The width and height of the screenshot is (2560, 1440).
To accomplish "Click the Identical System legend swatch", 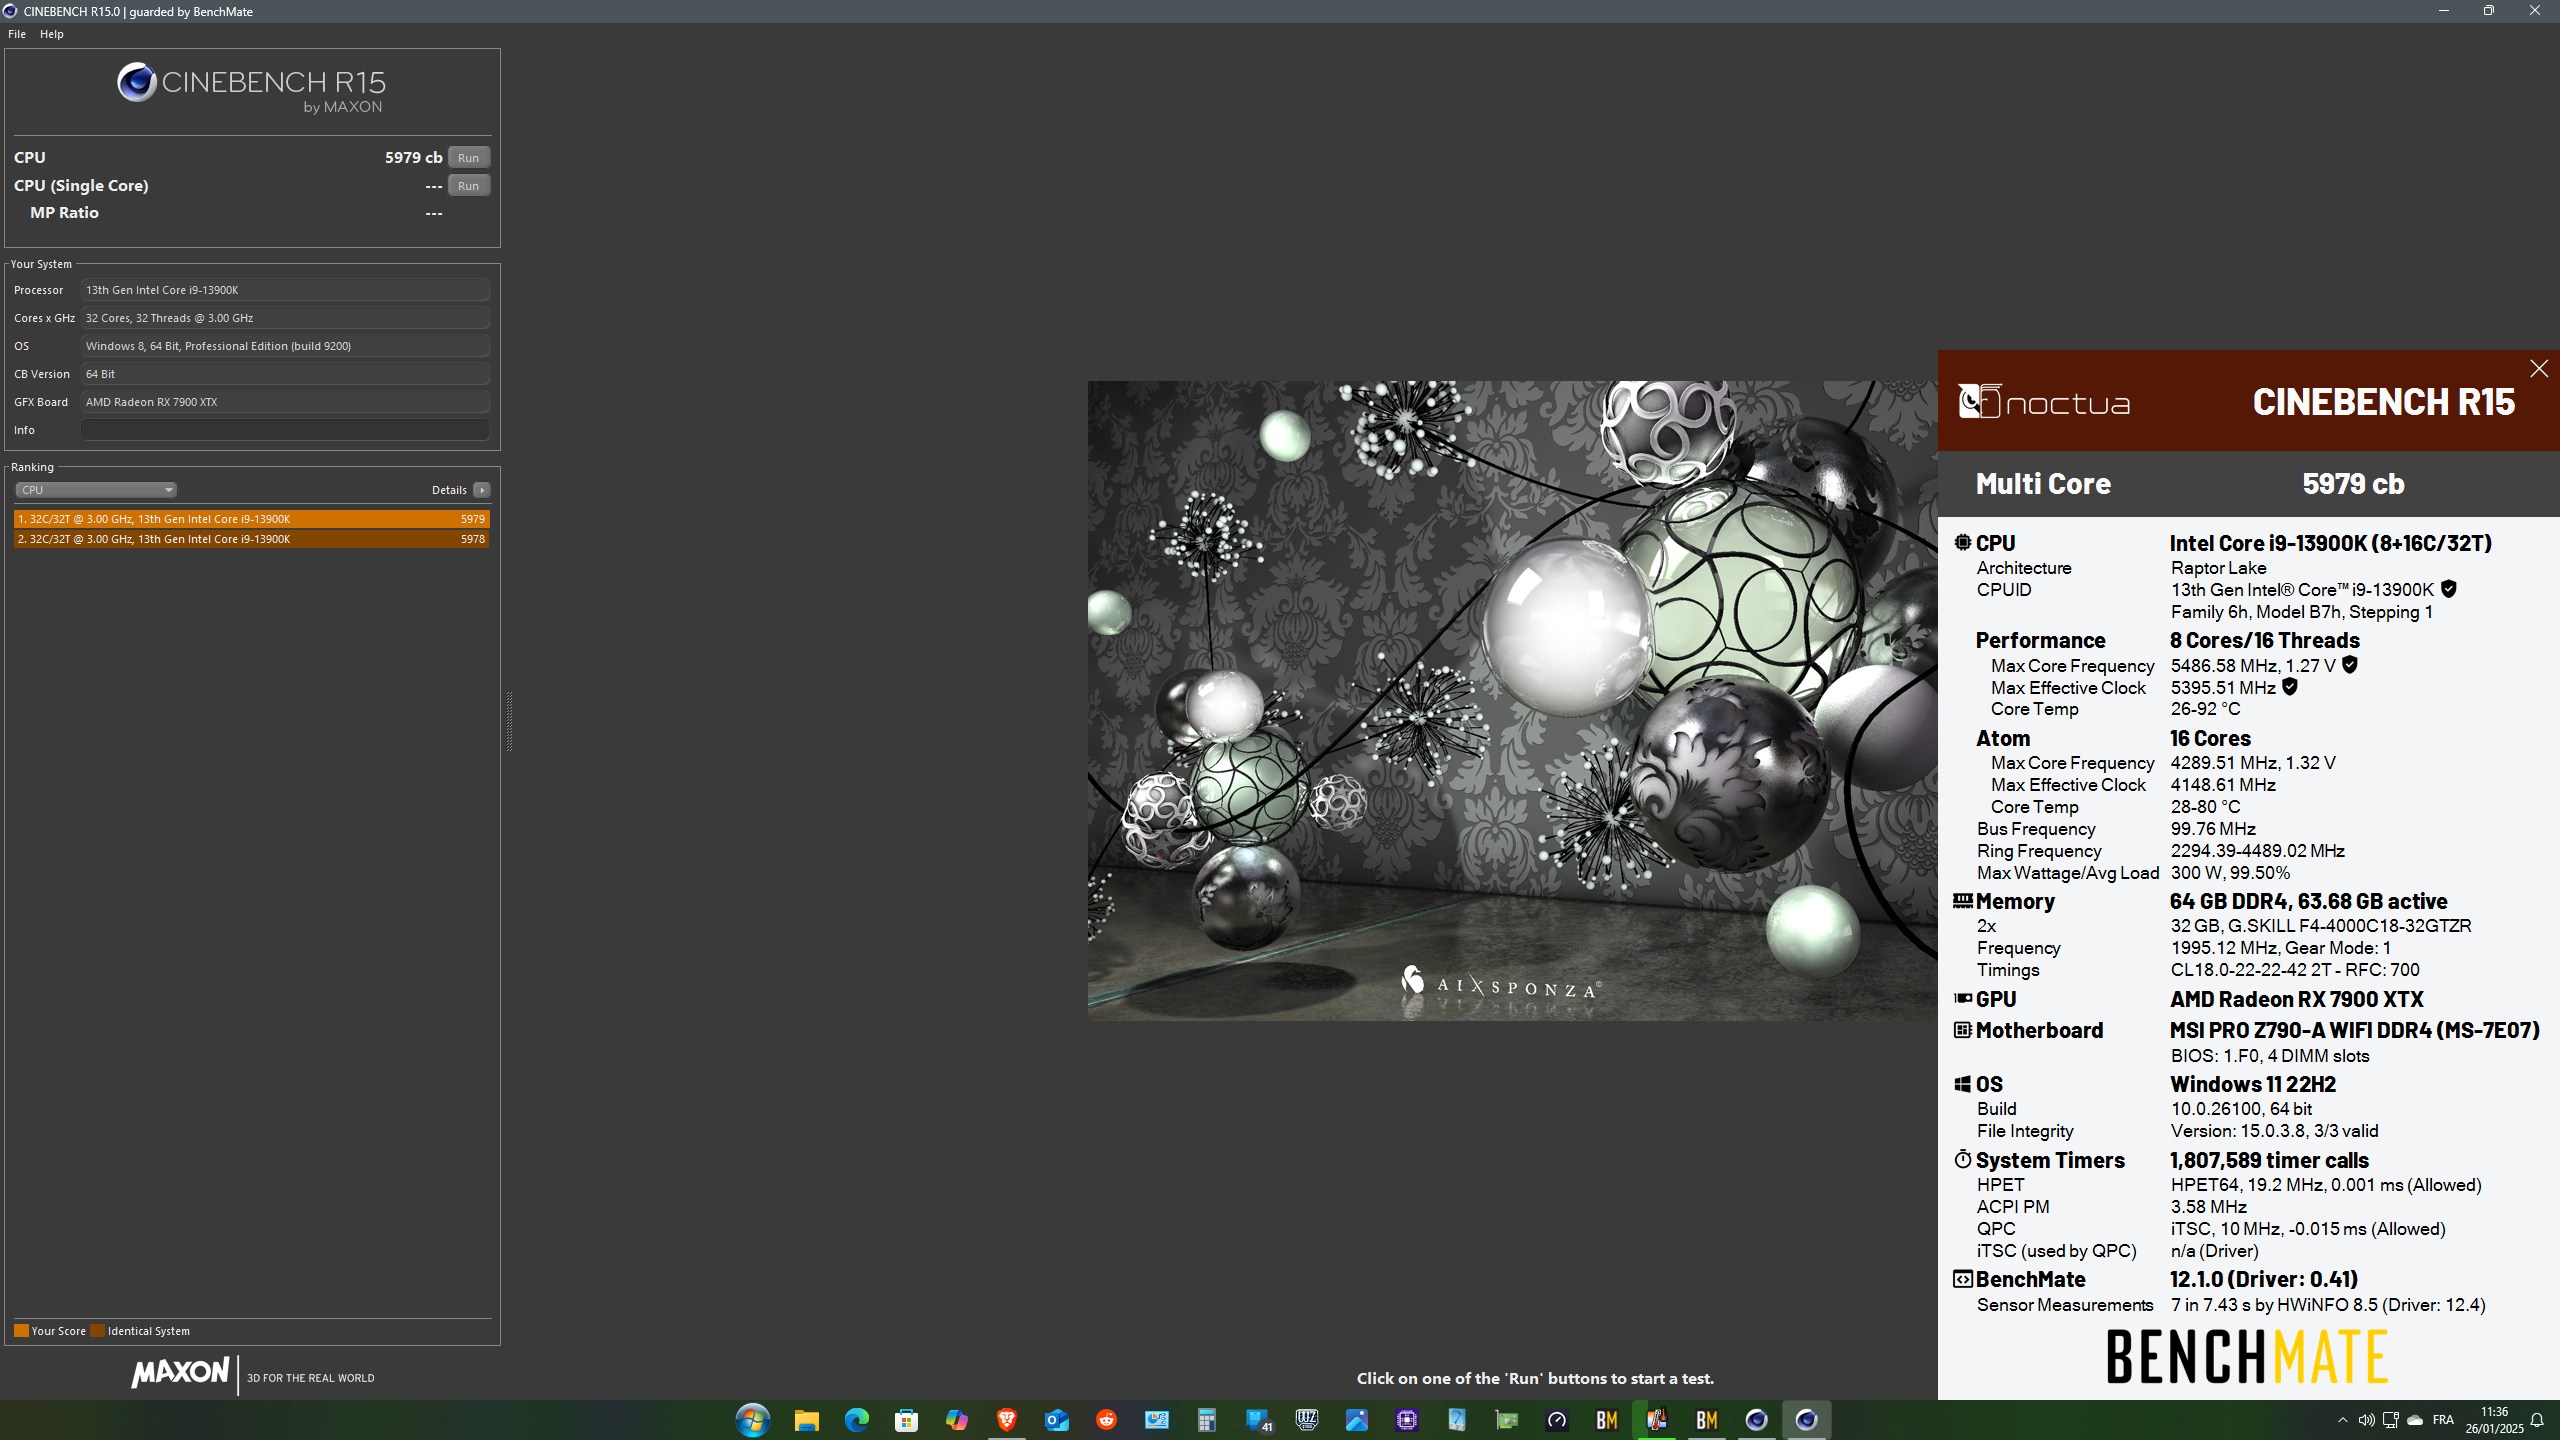I will (97, 1331).
